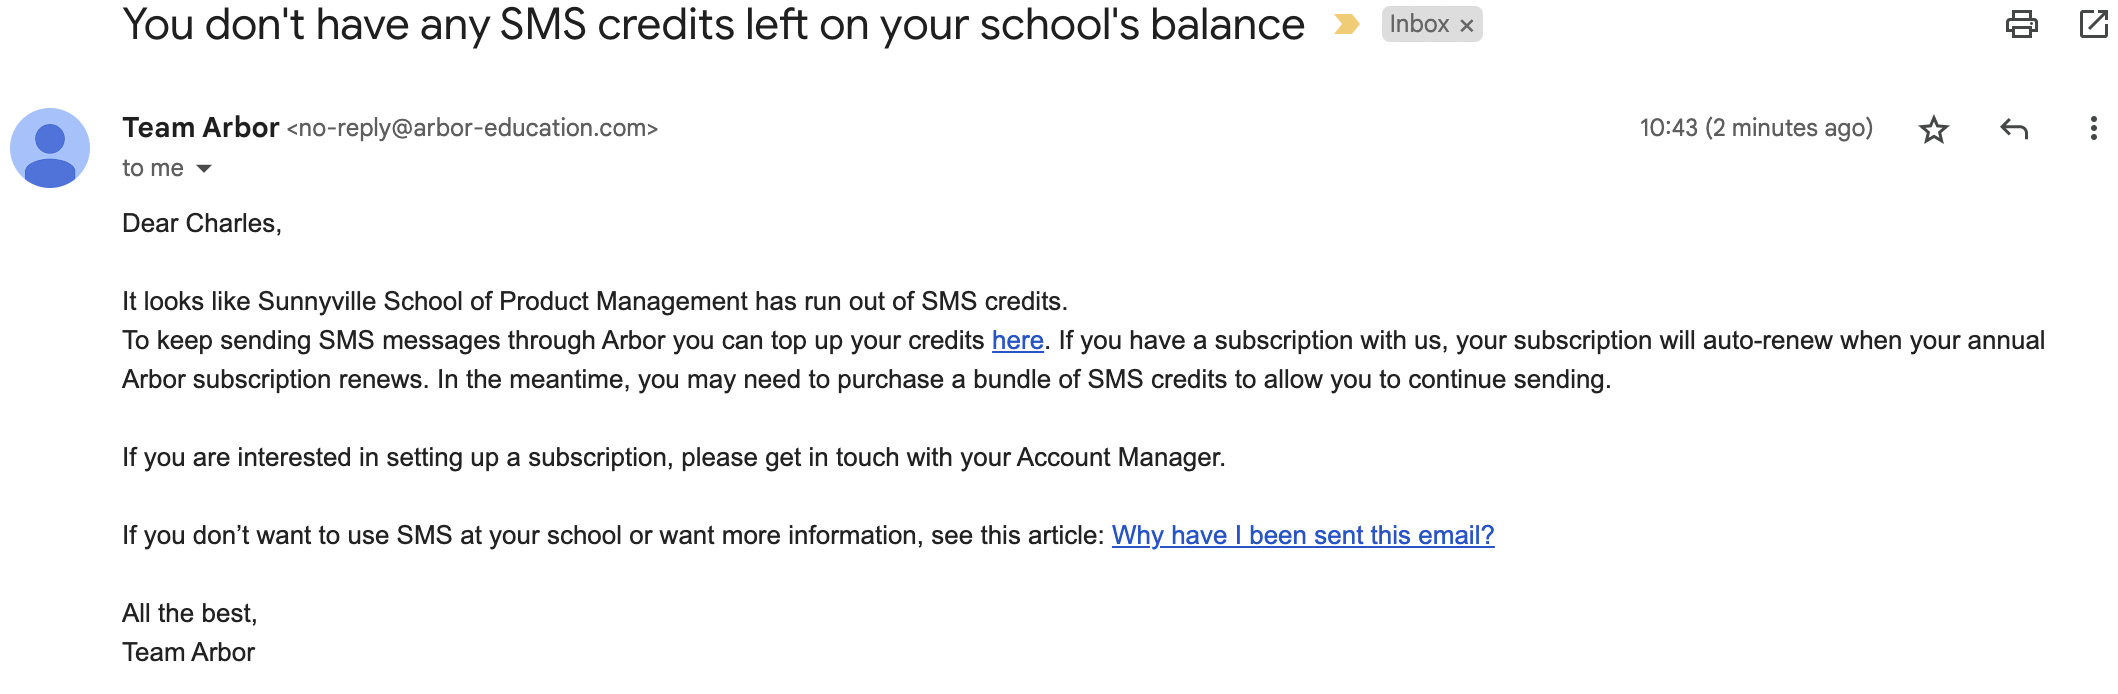Click the sender name Team Arbor
Viewport: 2118px width, 694px height.
pos(200,128)
